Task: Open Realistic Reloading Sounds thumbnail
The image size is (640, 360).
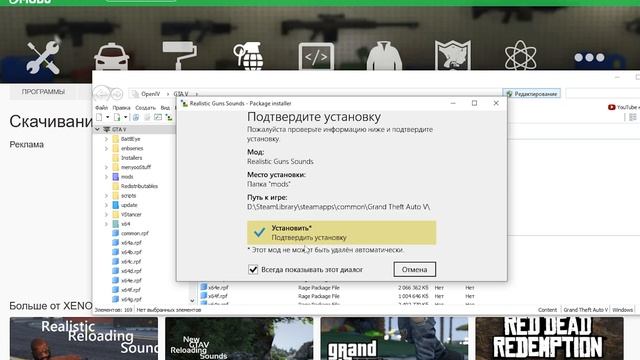Action: (x=84, y=338)
